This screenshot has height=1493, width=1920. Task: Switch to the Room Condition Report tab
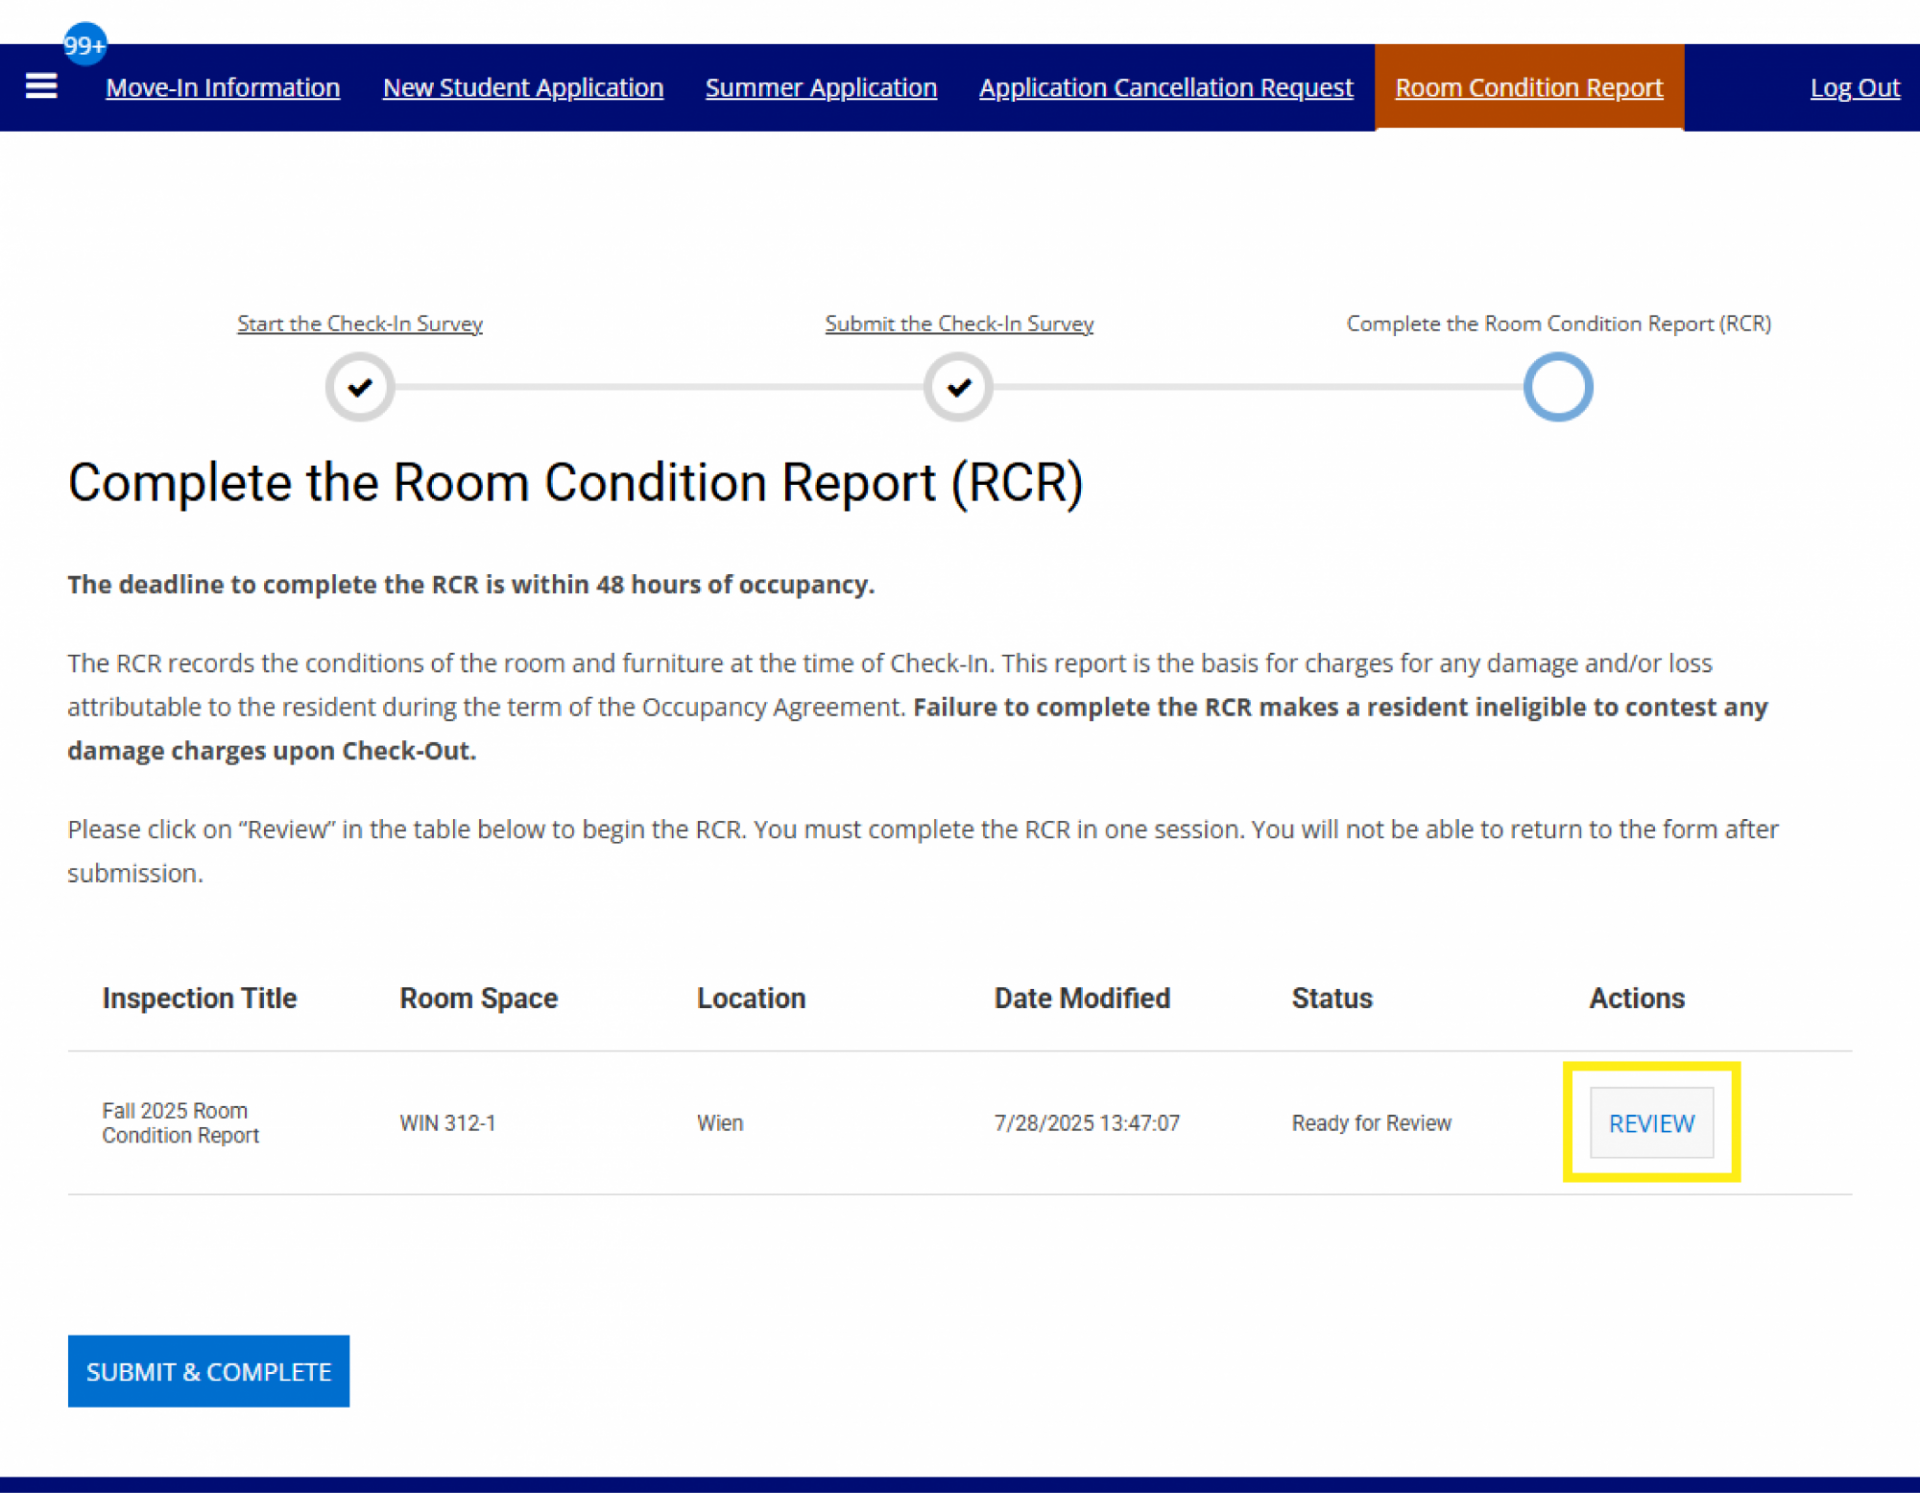point(1528,87)
